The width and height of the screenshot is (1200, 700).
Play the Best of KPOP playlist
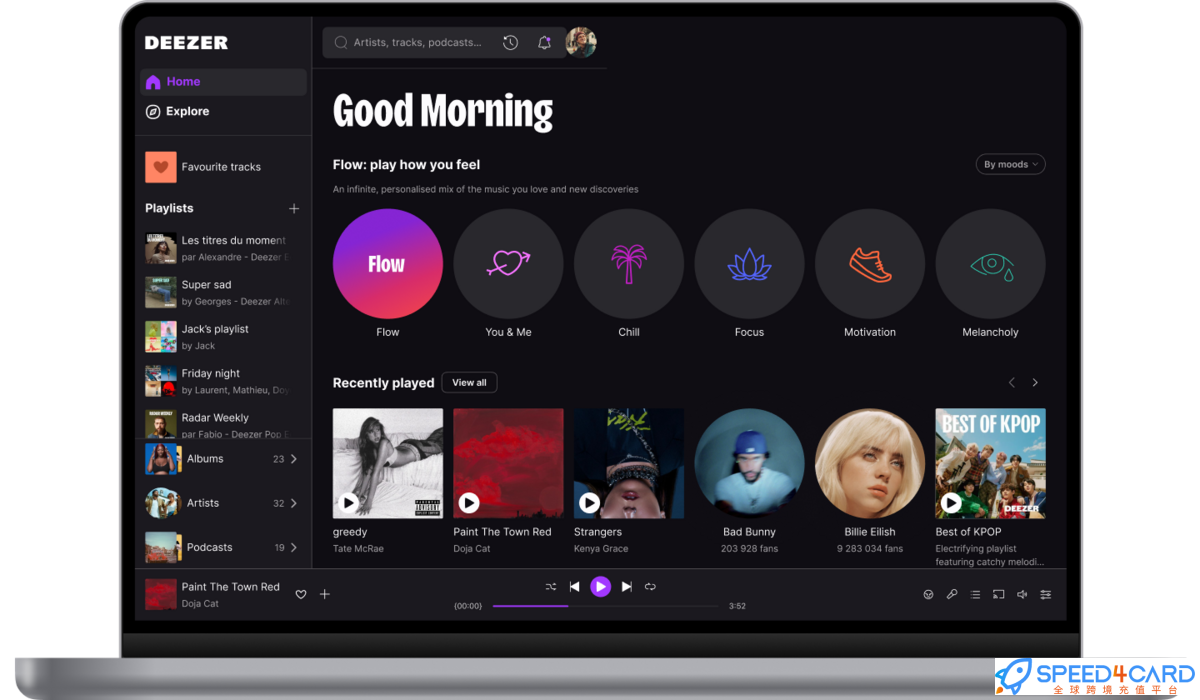point(951,503)
